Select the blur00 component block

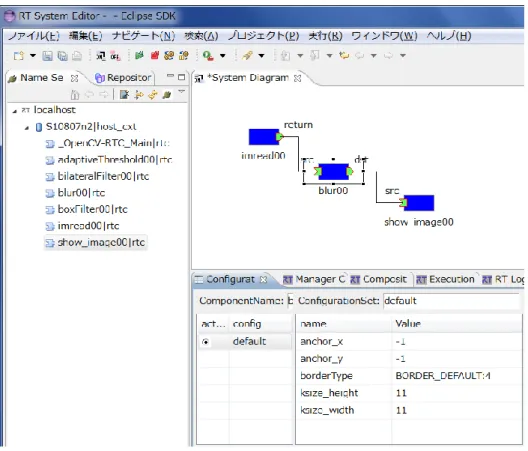(x=334, y=172)
